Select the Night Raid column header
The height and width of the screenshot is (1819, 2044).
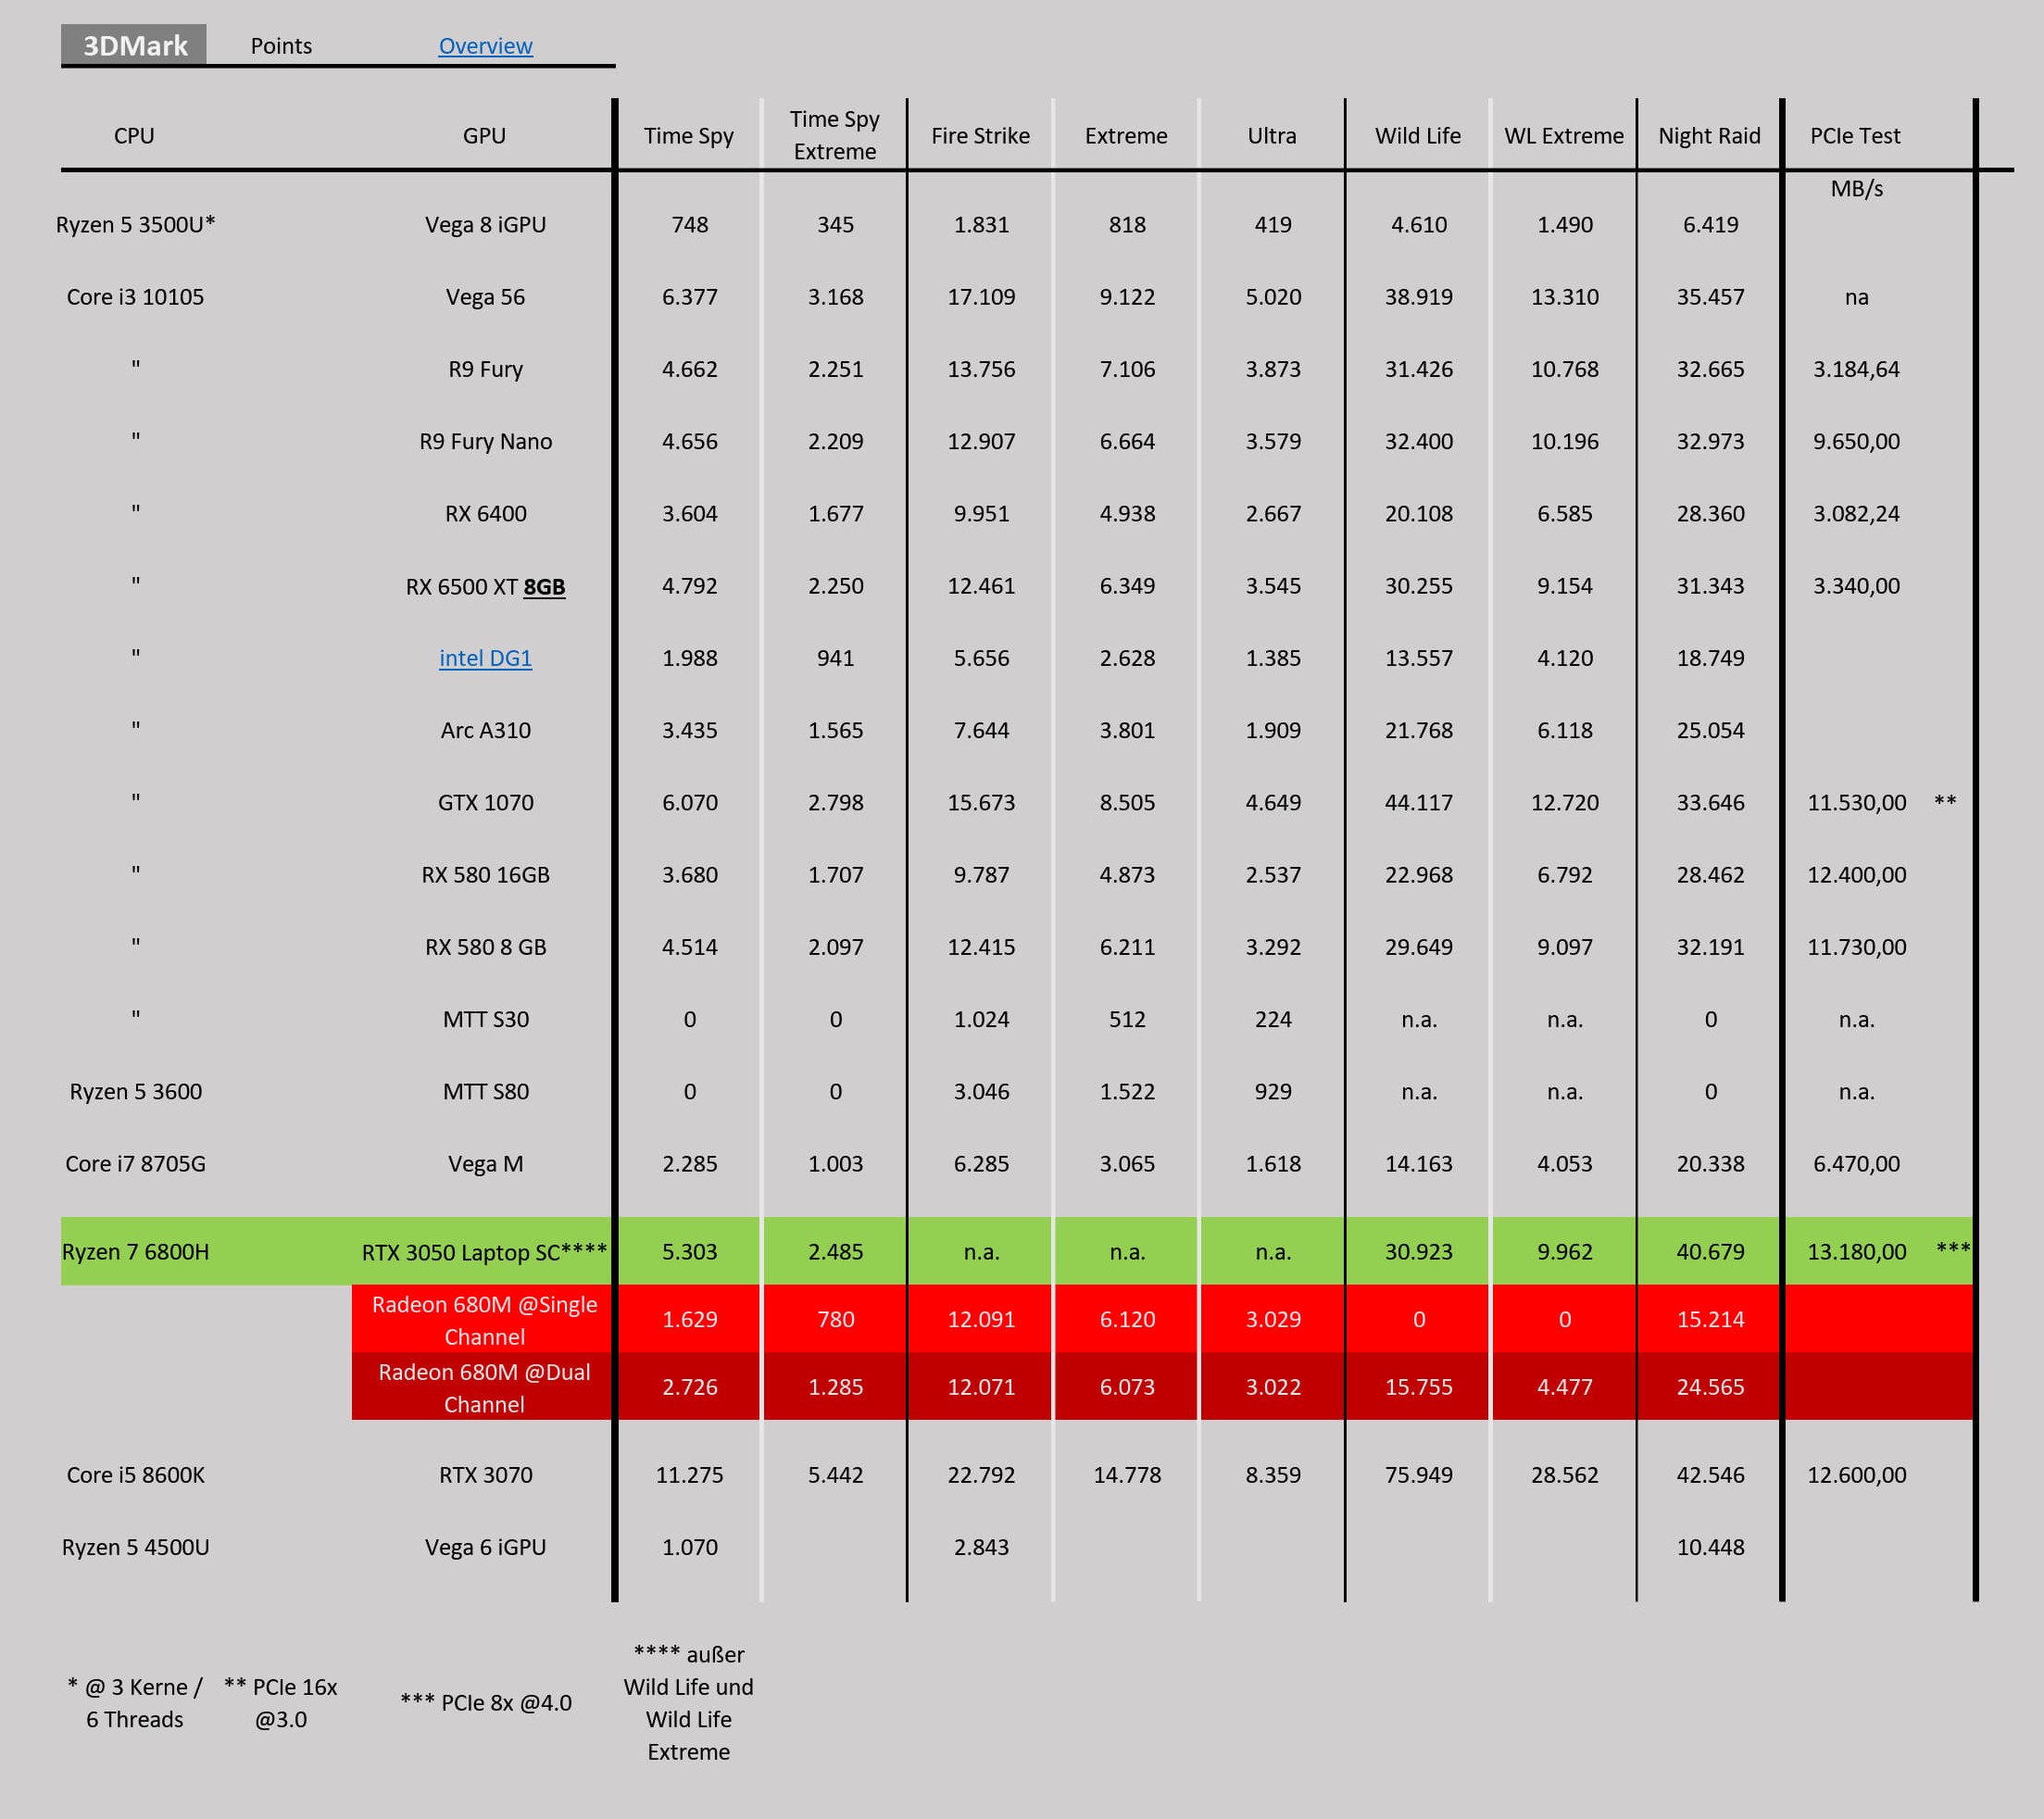point(1709,135)
